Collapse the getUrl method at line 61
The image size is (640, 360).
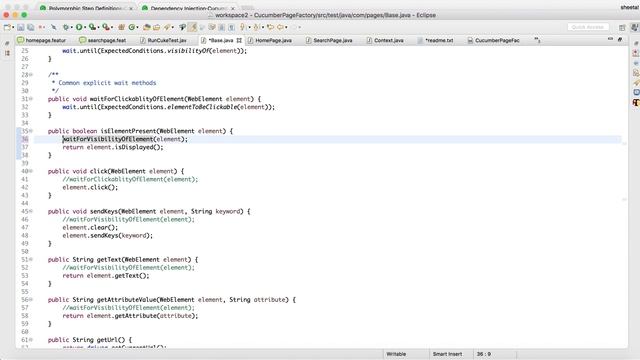(31, 340)
